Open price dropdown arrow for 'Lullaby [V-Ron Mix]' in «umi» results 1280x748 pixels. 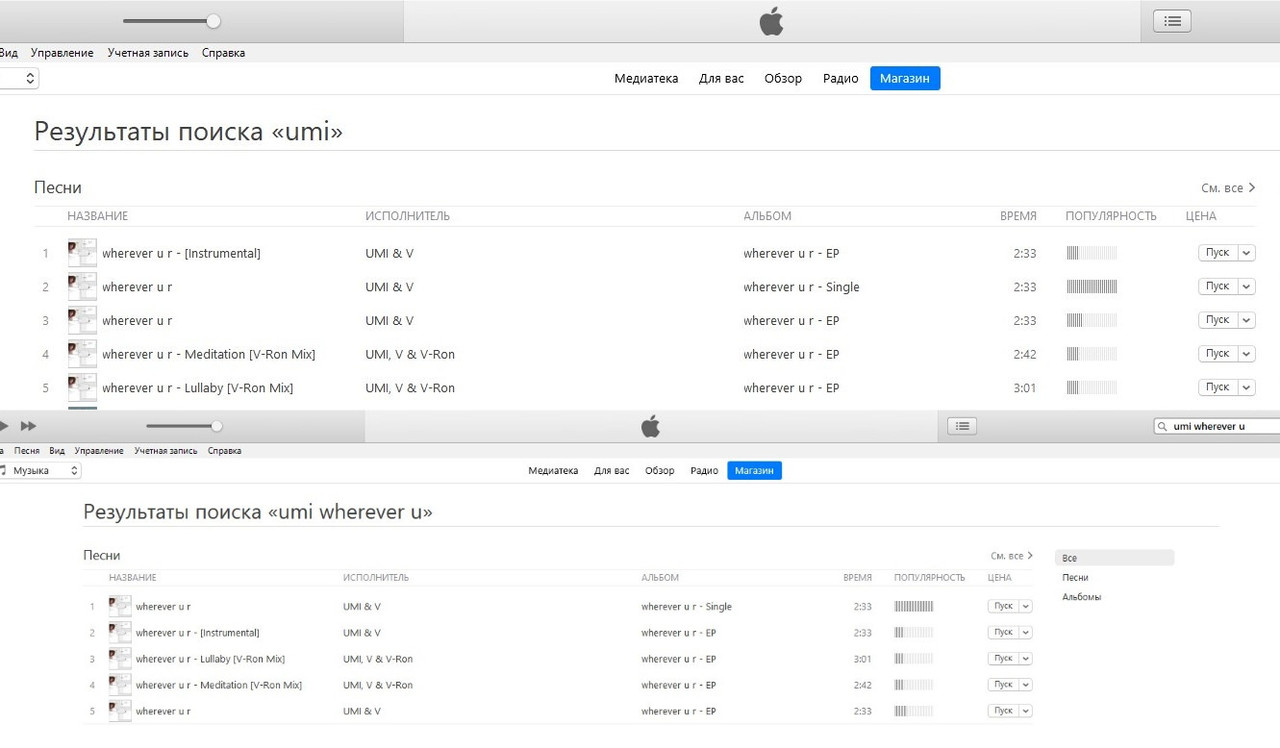tap(1246, 387)
